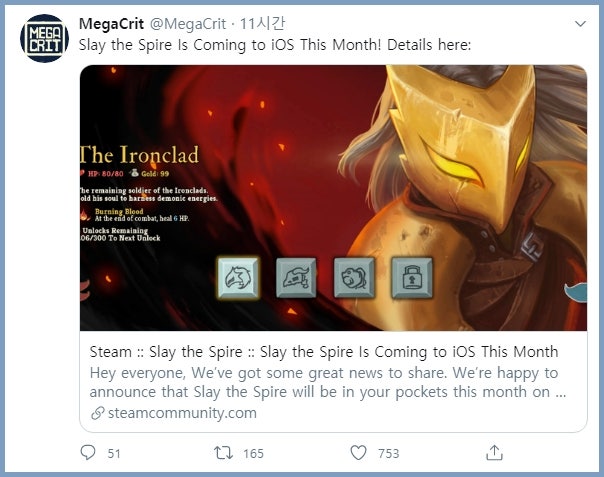Expand the tweet options chevron

click(580, 24)
